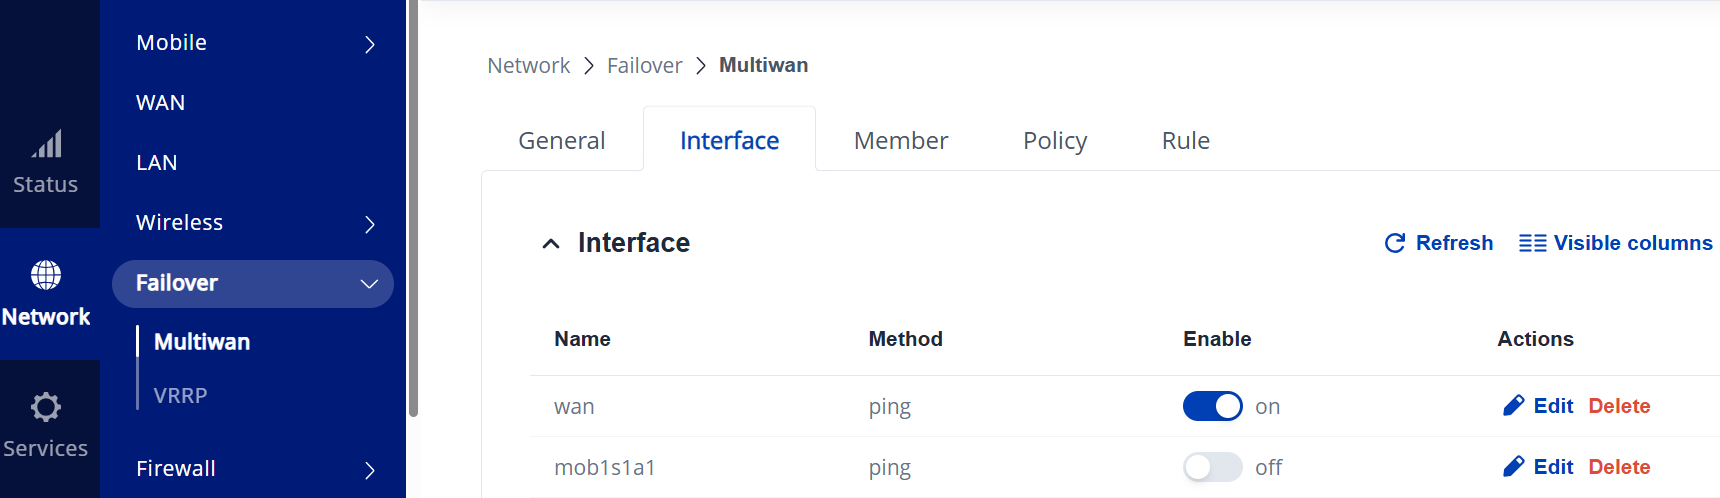Open the Policy tab
The image size is (1720, 498).
[x=1055, y=141]
